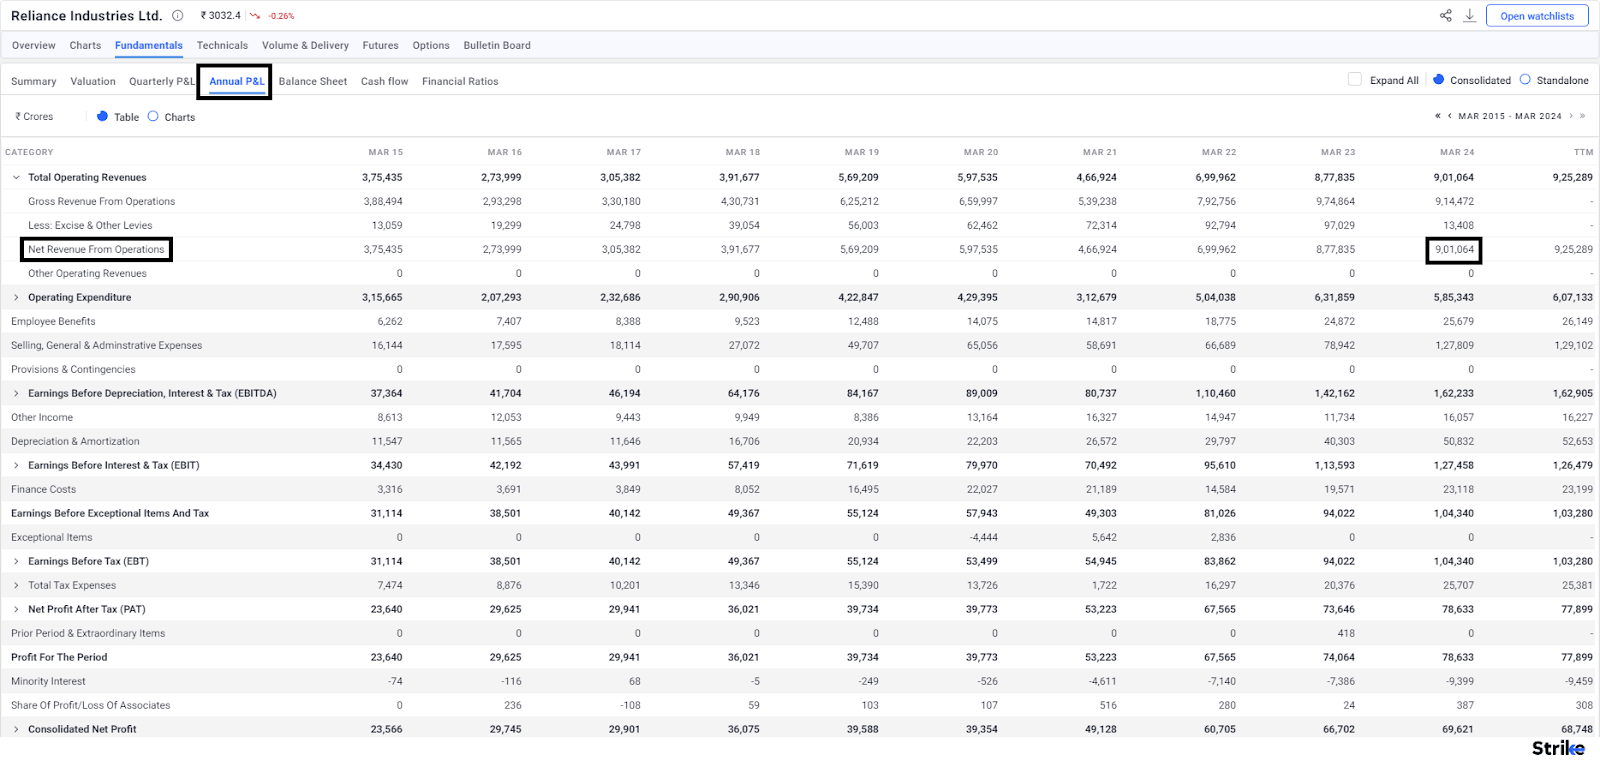Click Selling, General & Adminstrative Expenses label
This screenshot has width=1600, height=767.
coord(106,345)
